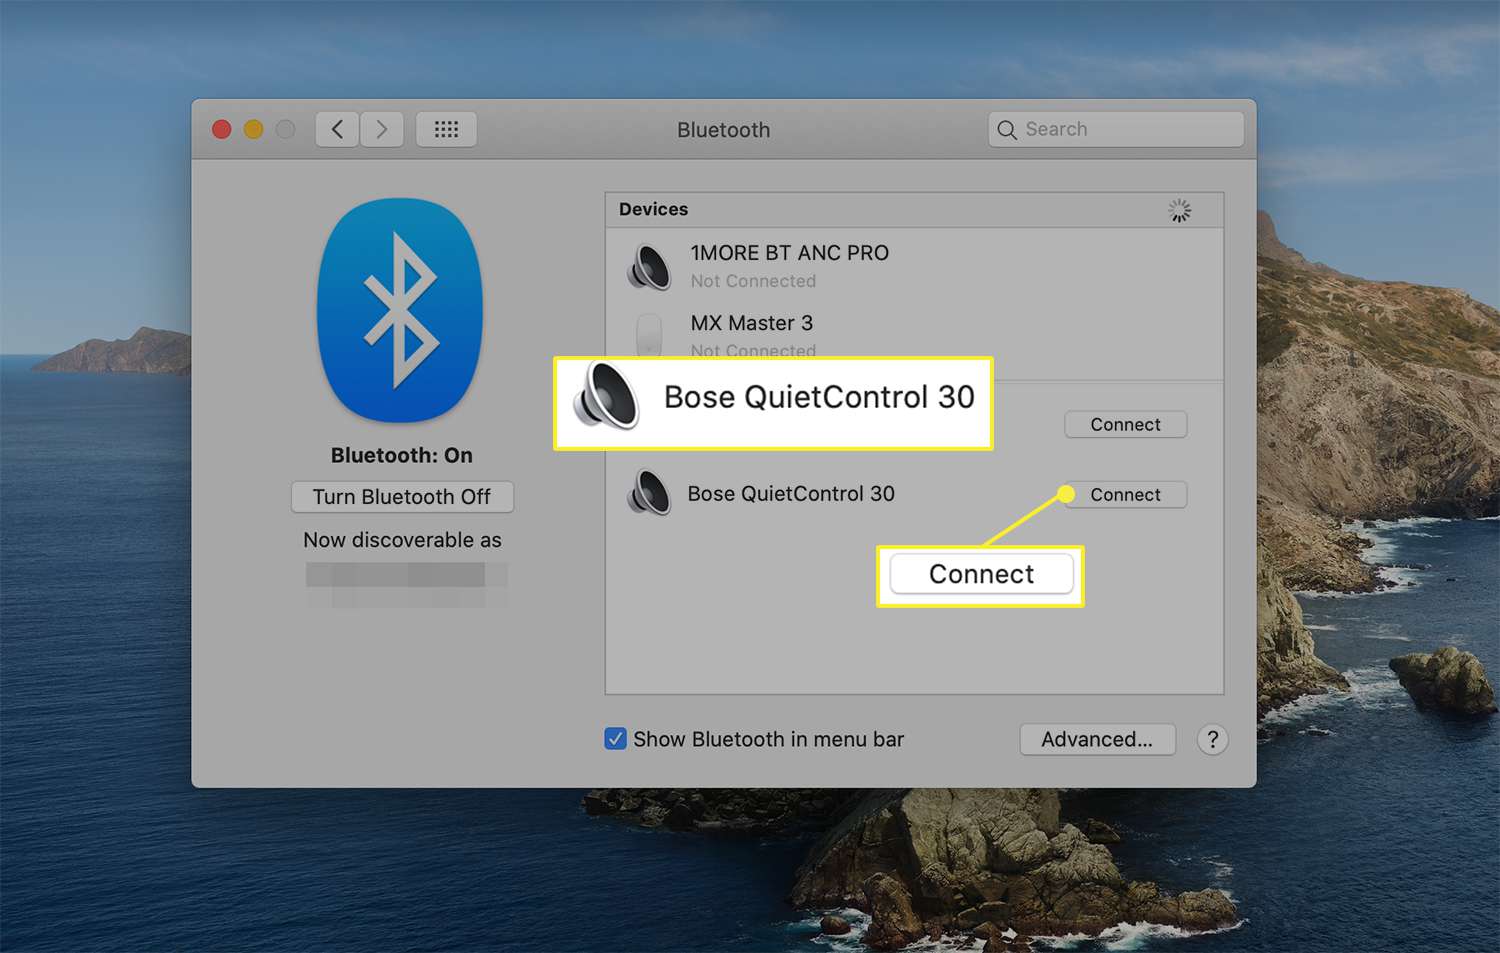
Task: Click the Not Connected status under 1MORE
Action: click(x=753, y=281)
